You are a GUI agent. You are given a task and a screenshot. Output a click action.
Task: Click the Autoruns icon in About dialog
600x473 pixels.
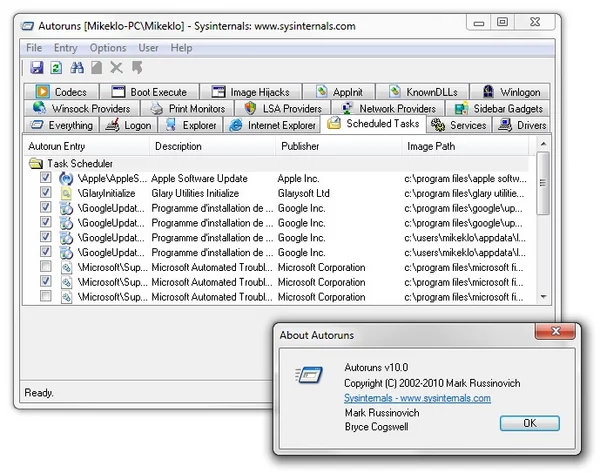[309, 375]
